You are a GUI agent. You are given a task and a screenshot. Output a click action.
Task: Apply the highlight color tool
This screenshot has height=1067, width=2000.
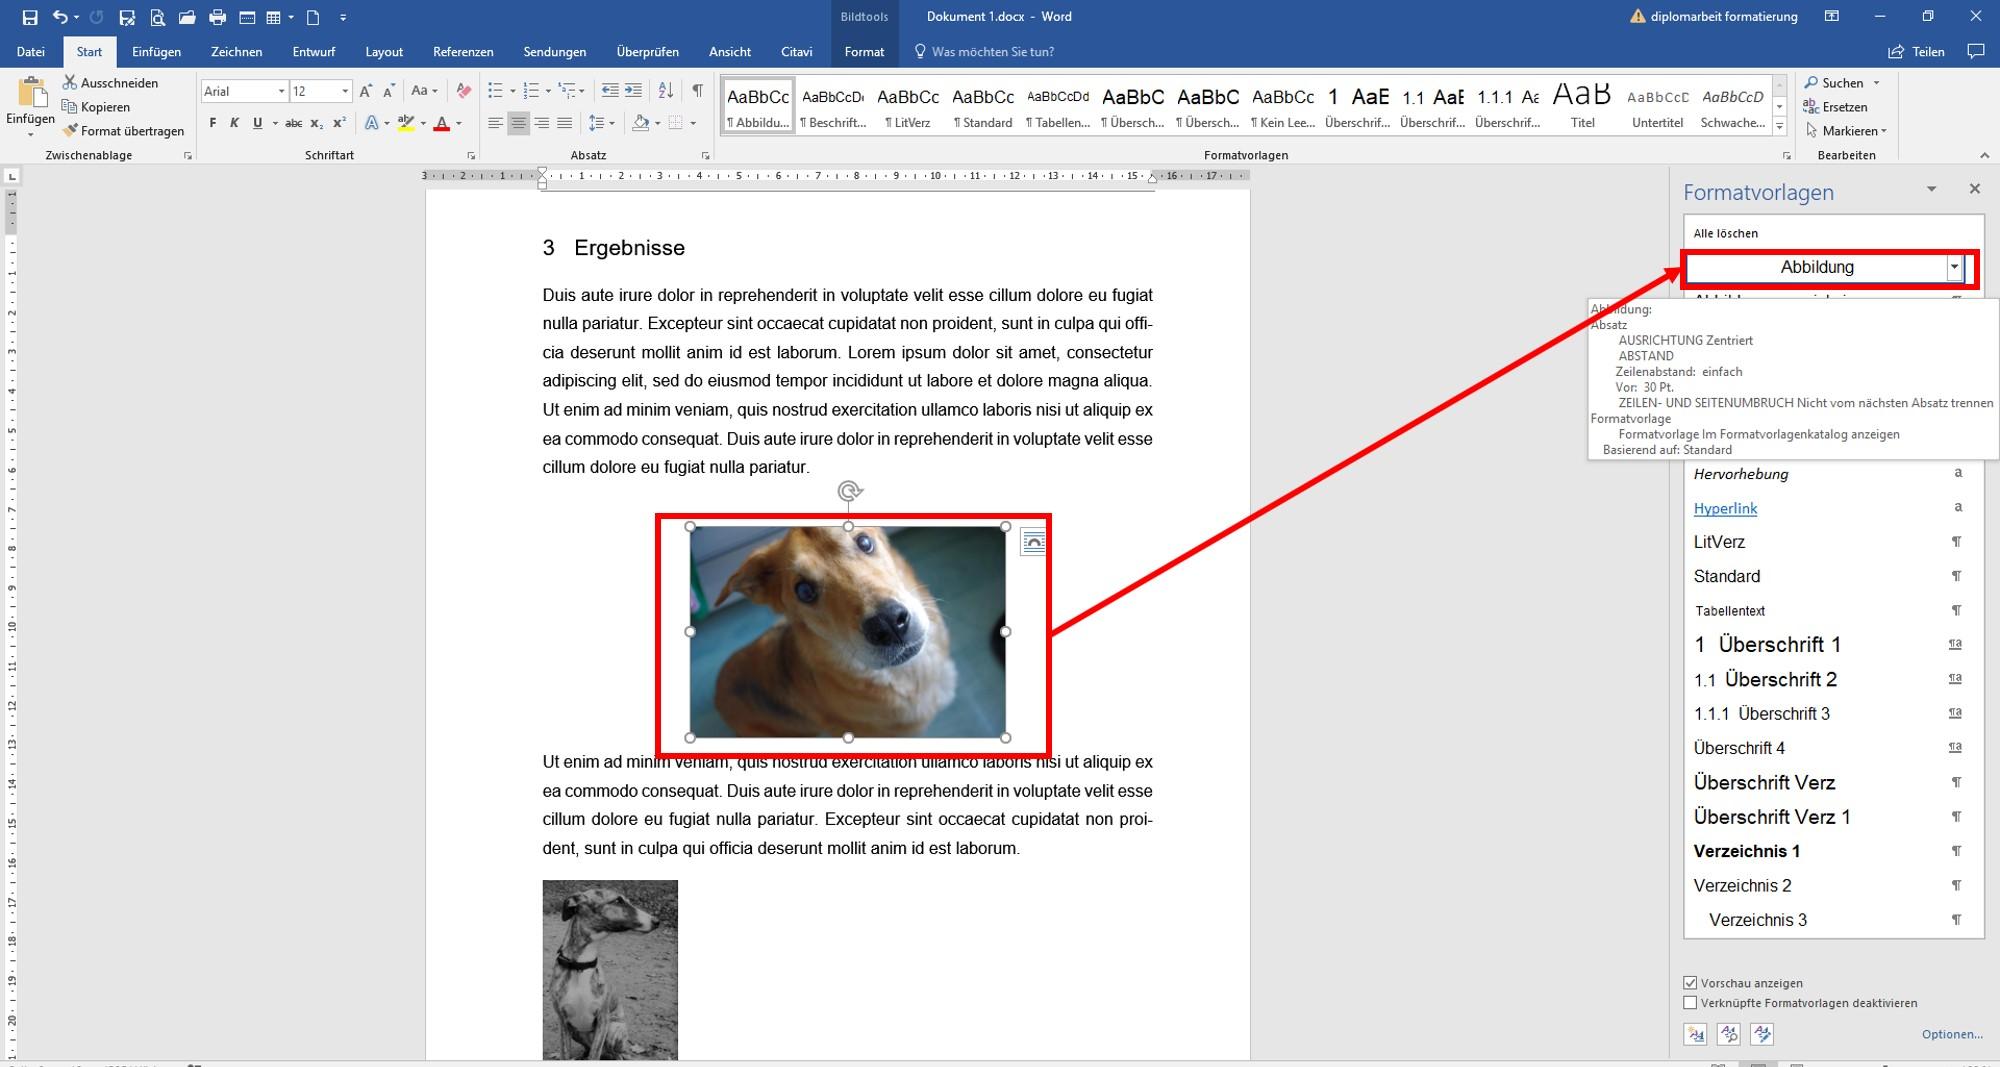405,124
